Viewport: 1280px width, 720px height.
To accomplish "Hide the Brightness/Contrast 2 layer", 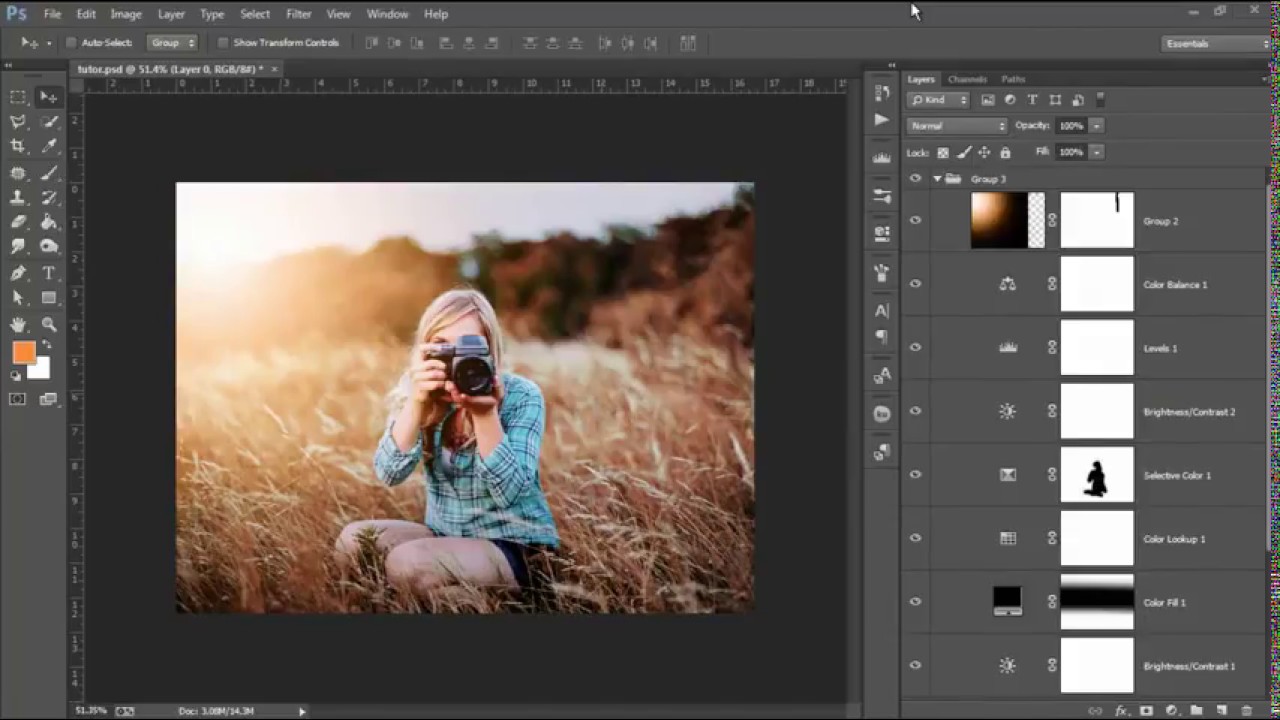I will pyautogui.click(x=915, y=411).
